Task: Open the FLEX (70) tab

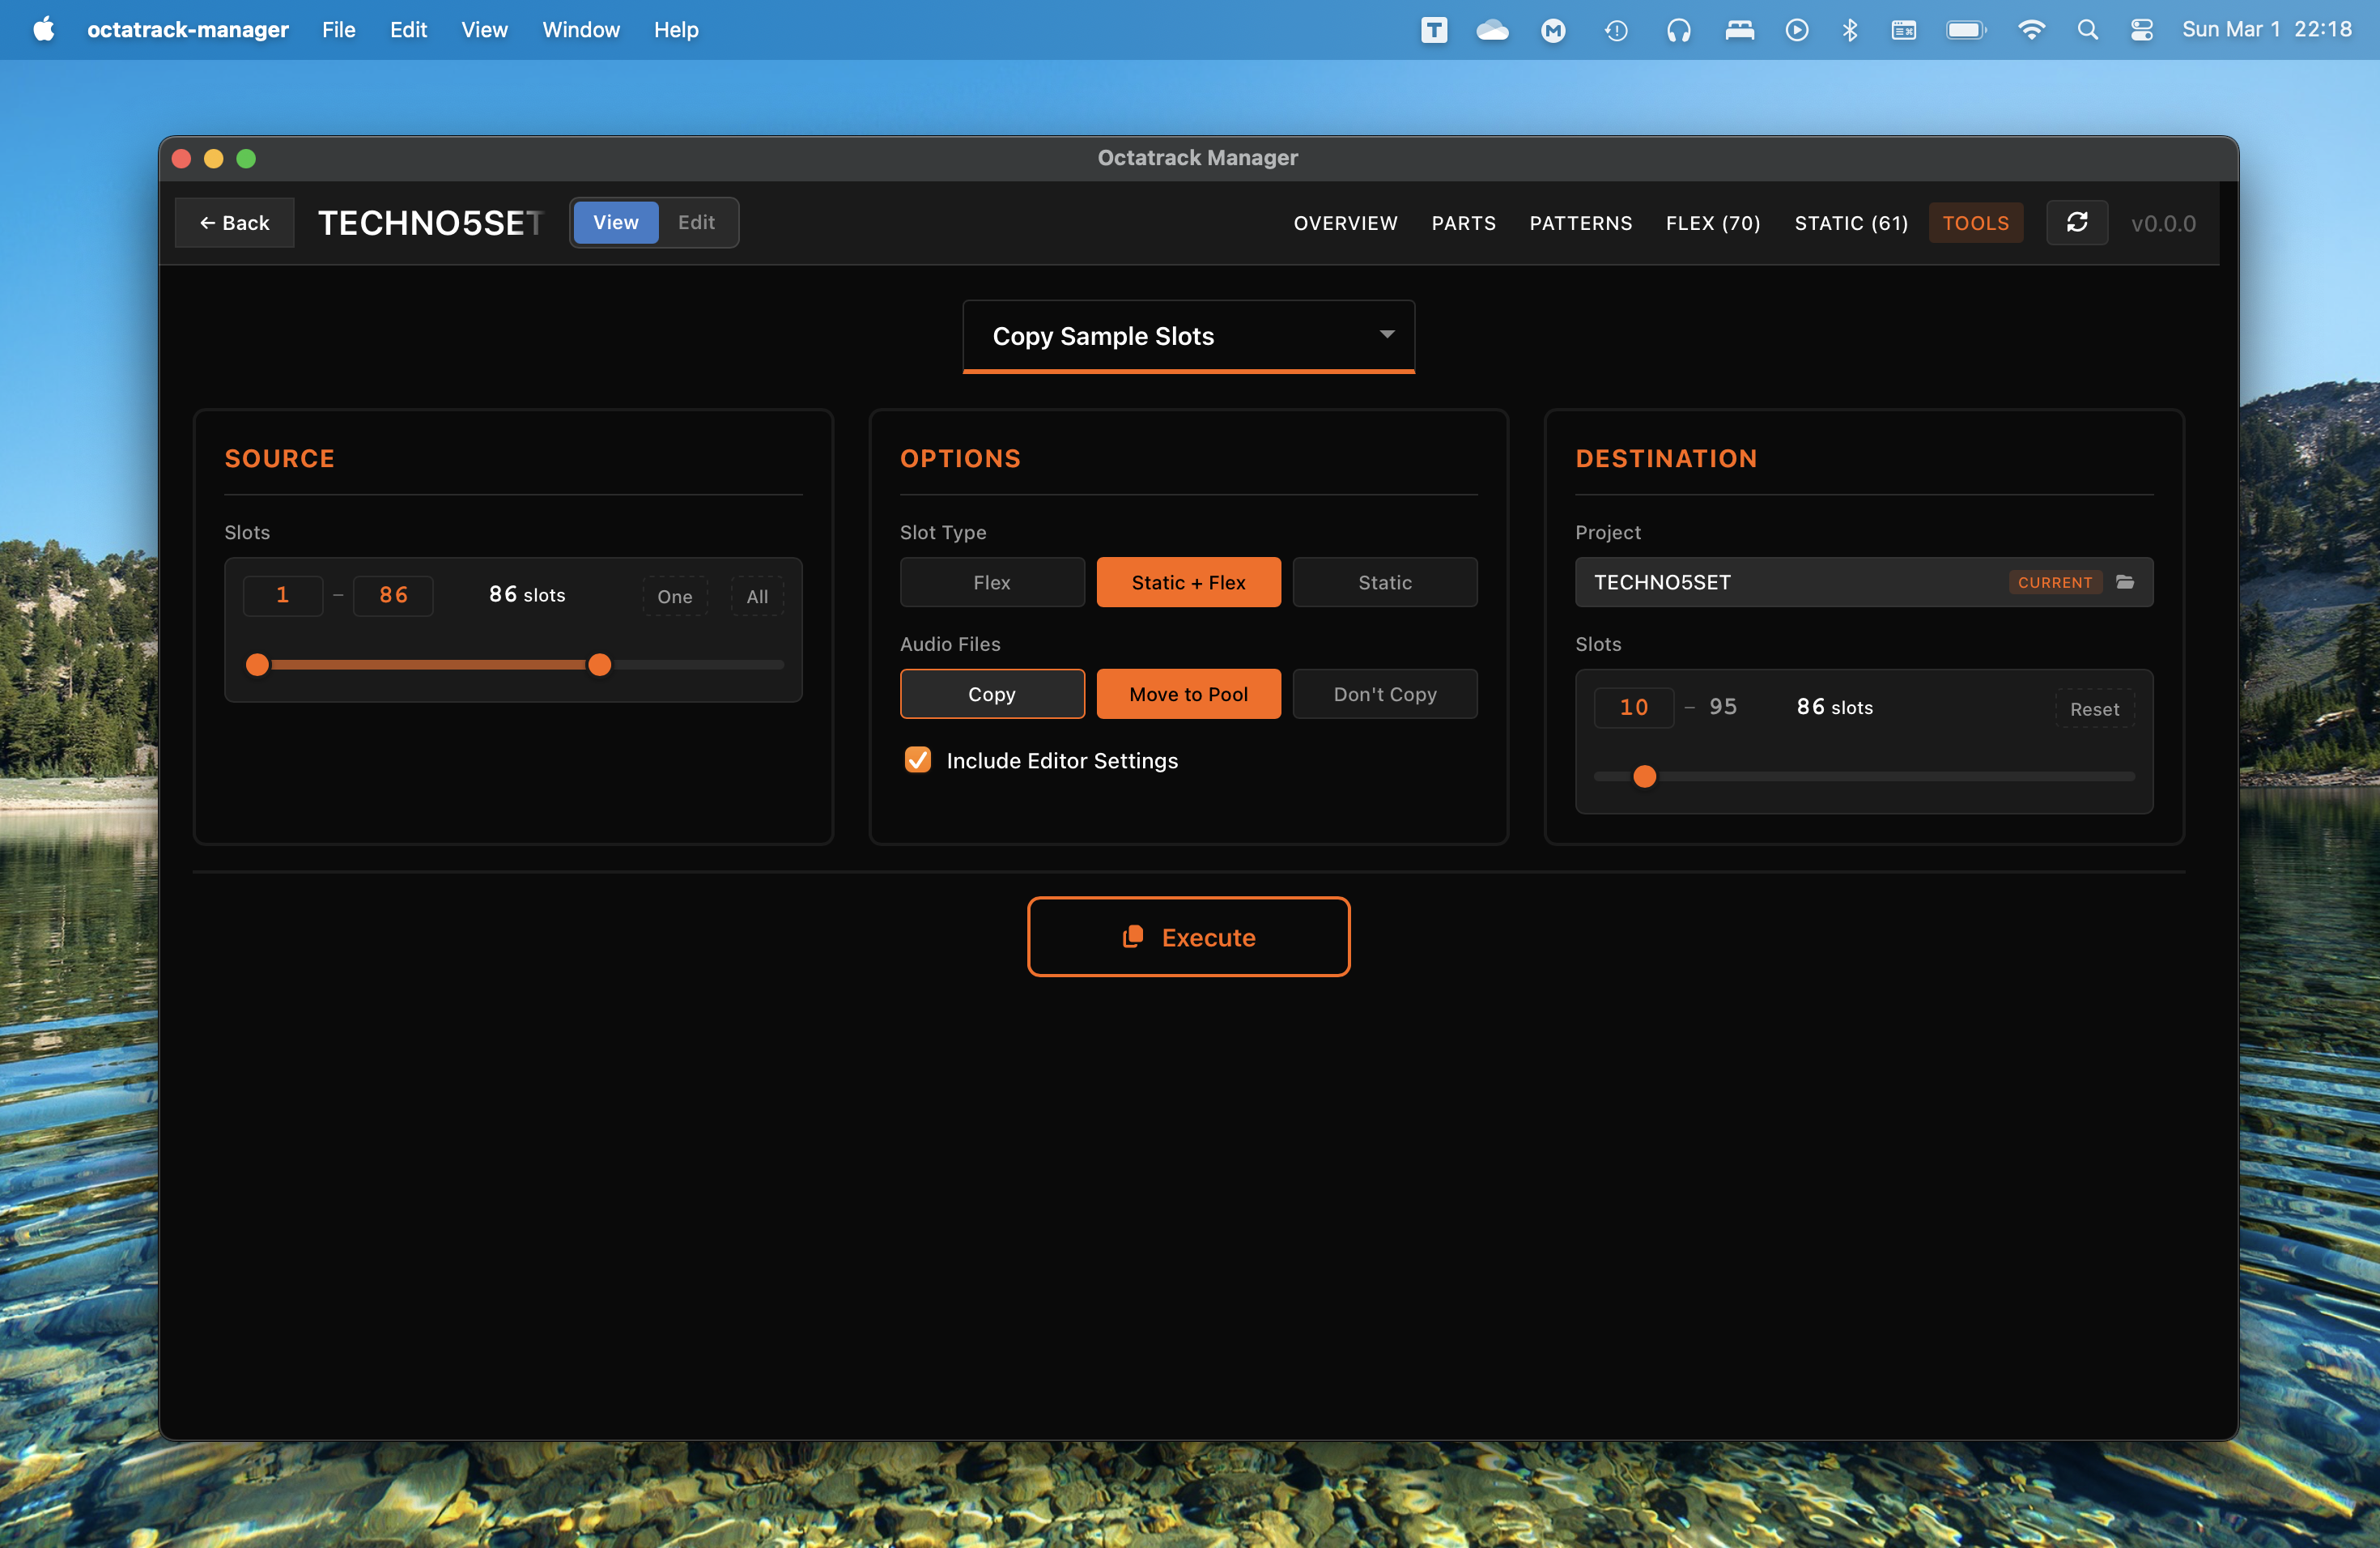Action: pyautogui.click(x=1712, y=223)
